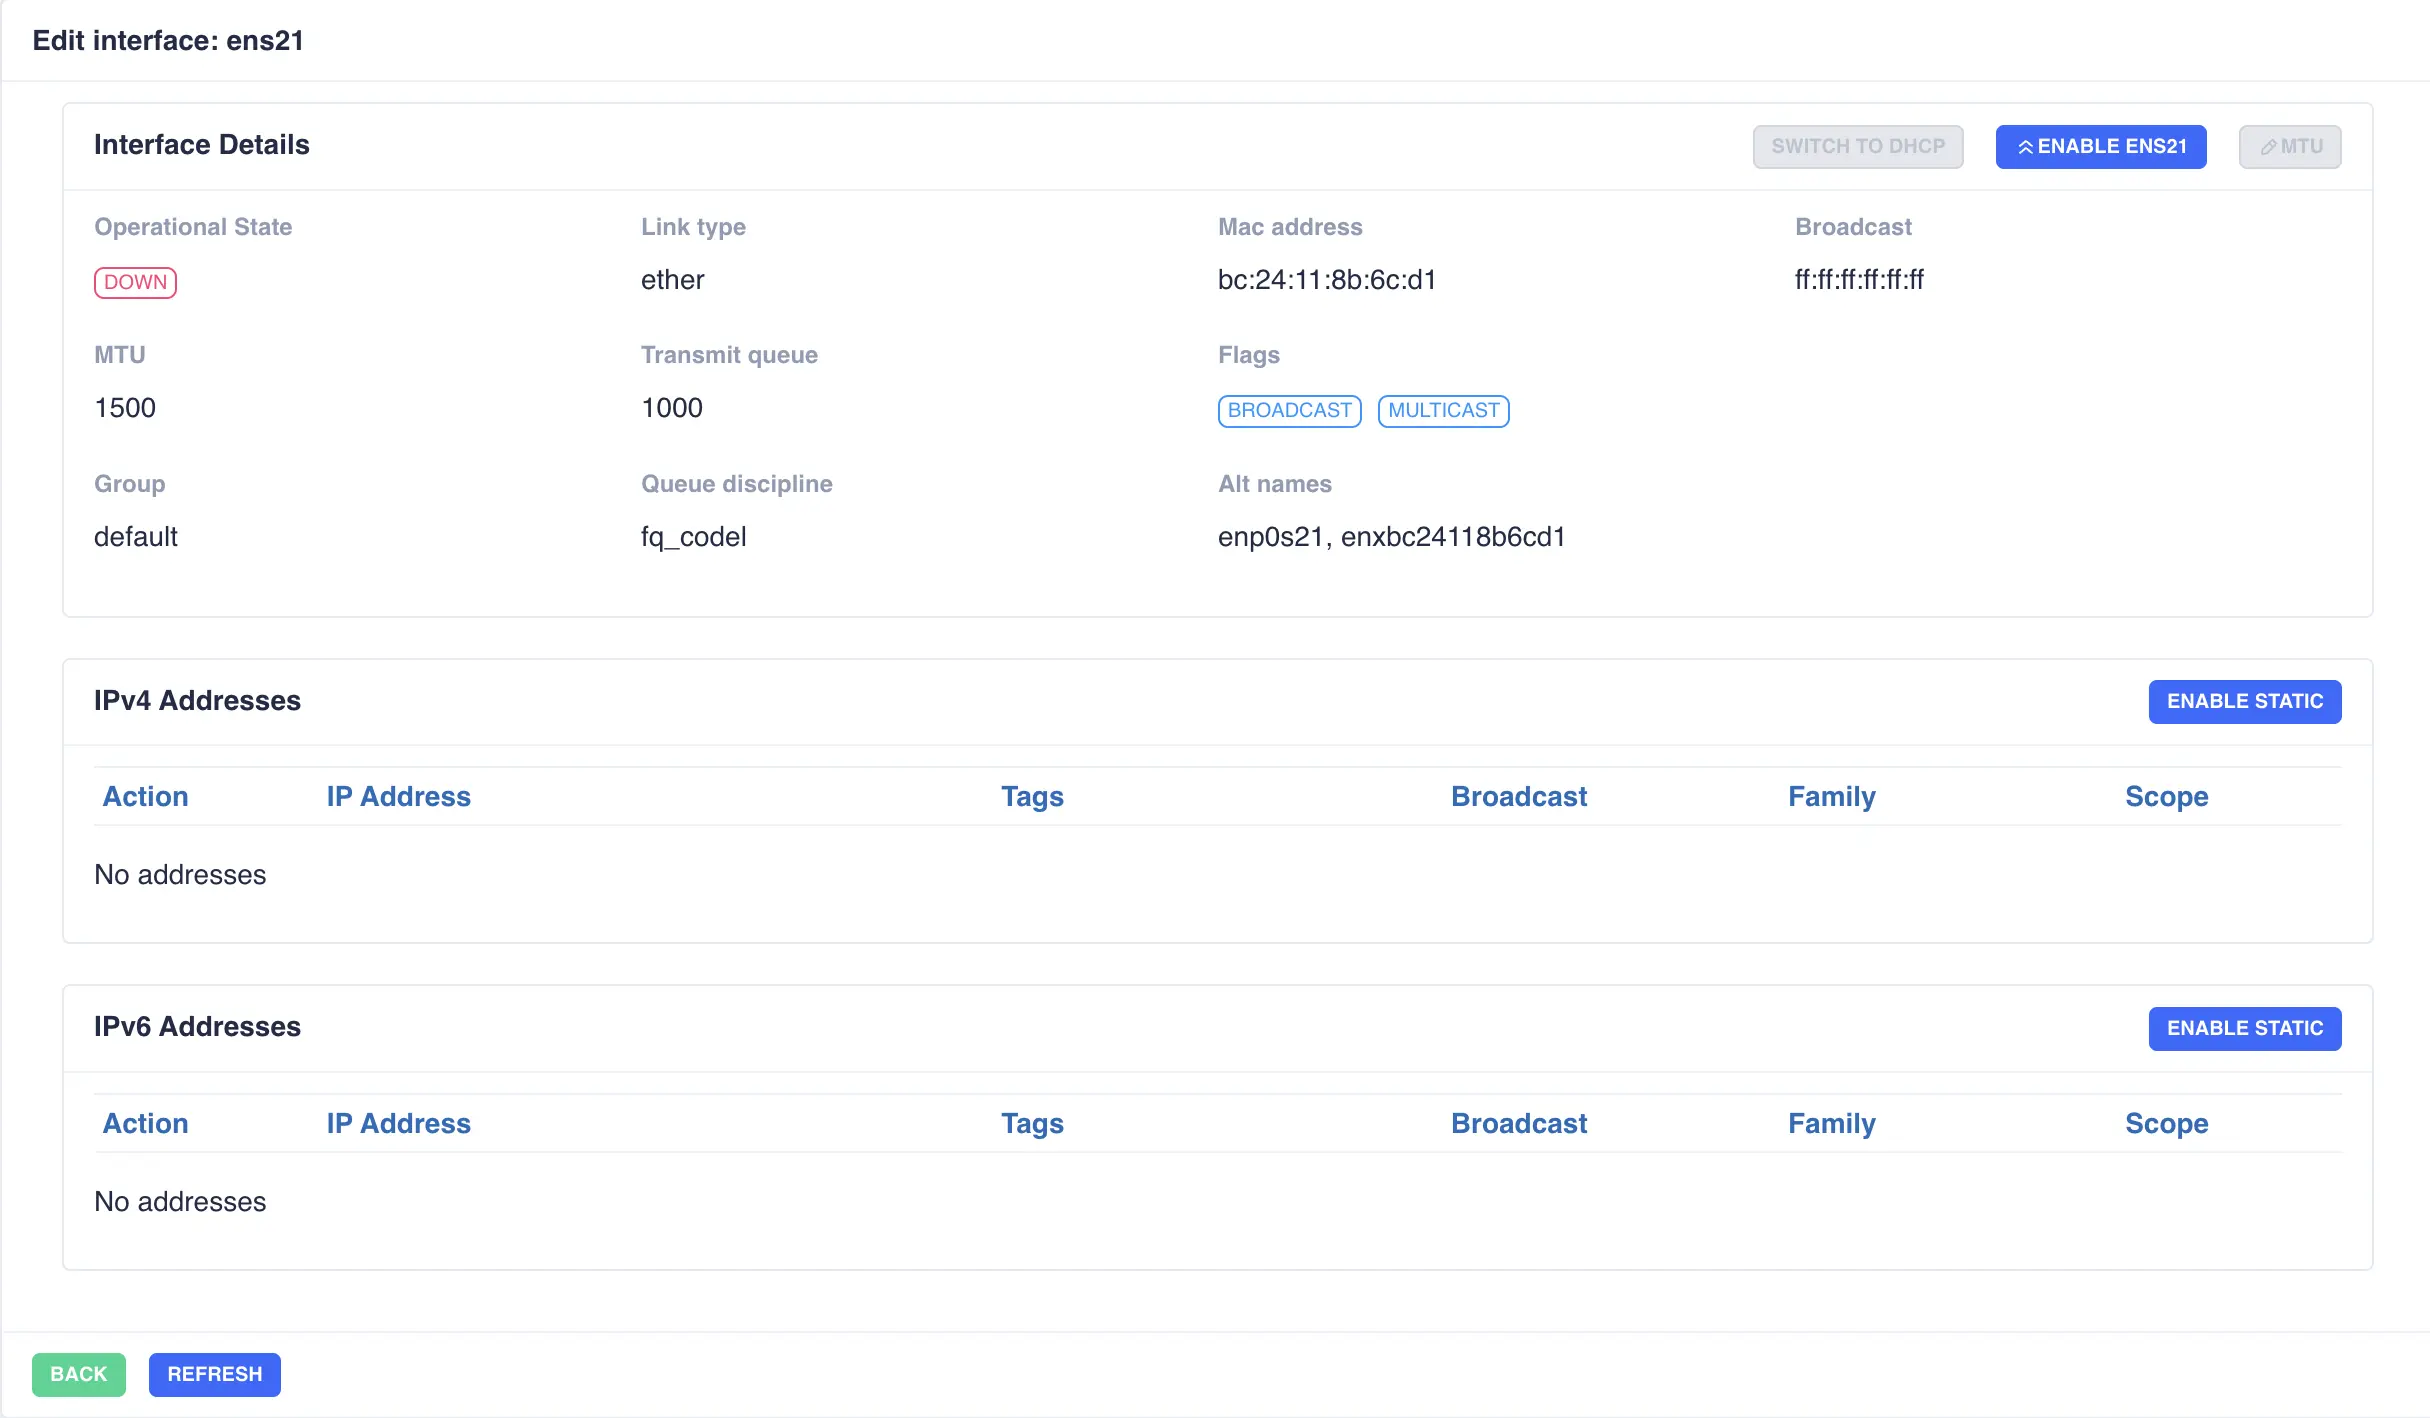Click the double-chevron icon on Enable ENS21

point(2025,147)
